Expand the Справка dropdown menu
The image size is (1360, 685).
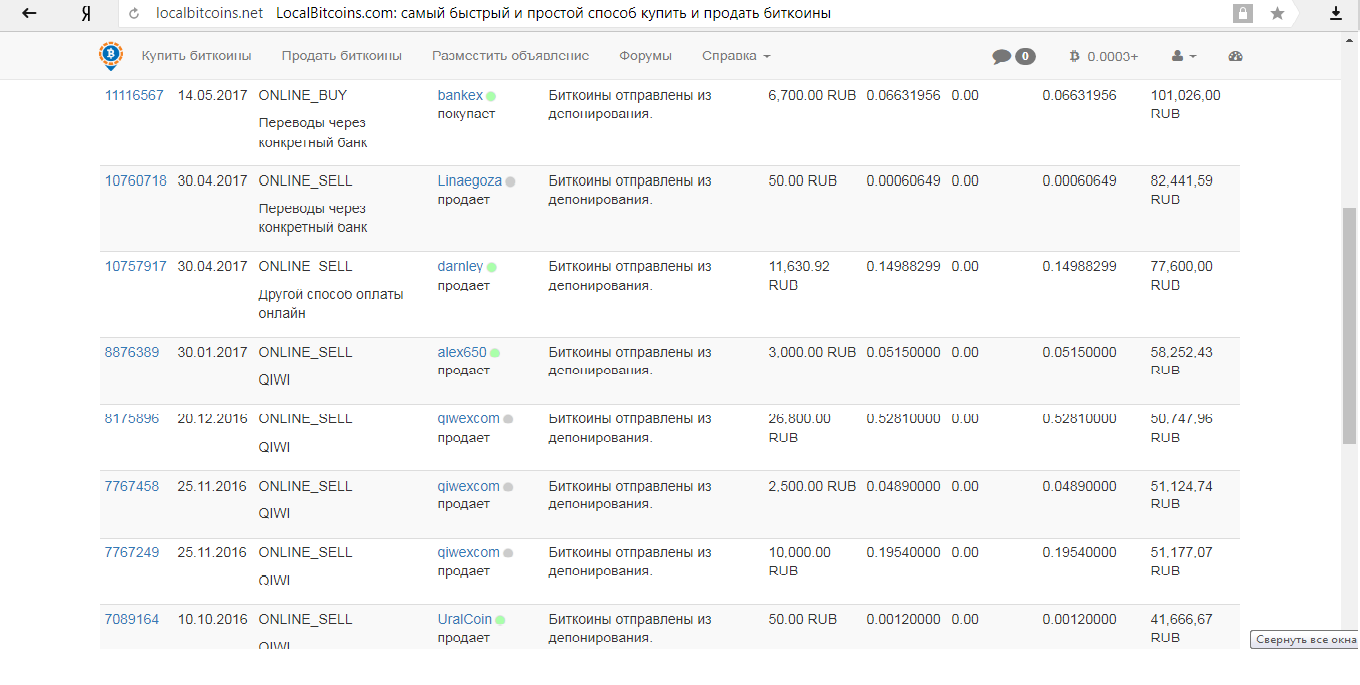click(736, 56)
